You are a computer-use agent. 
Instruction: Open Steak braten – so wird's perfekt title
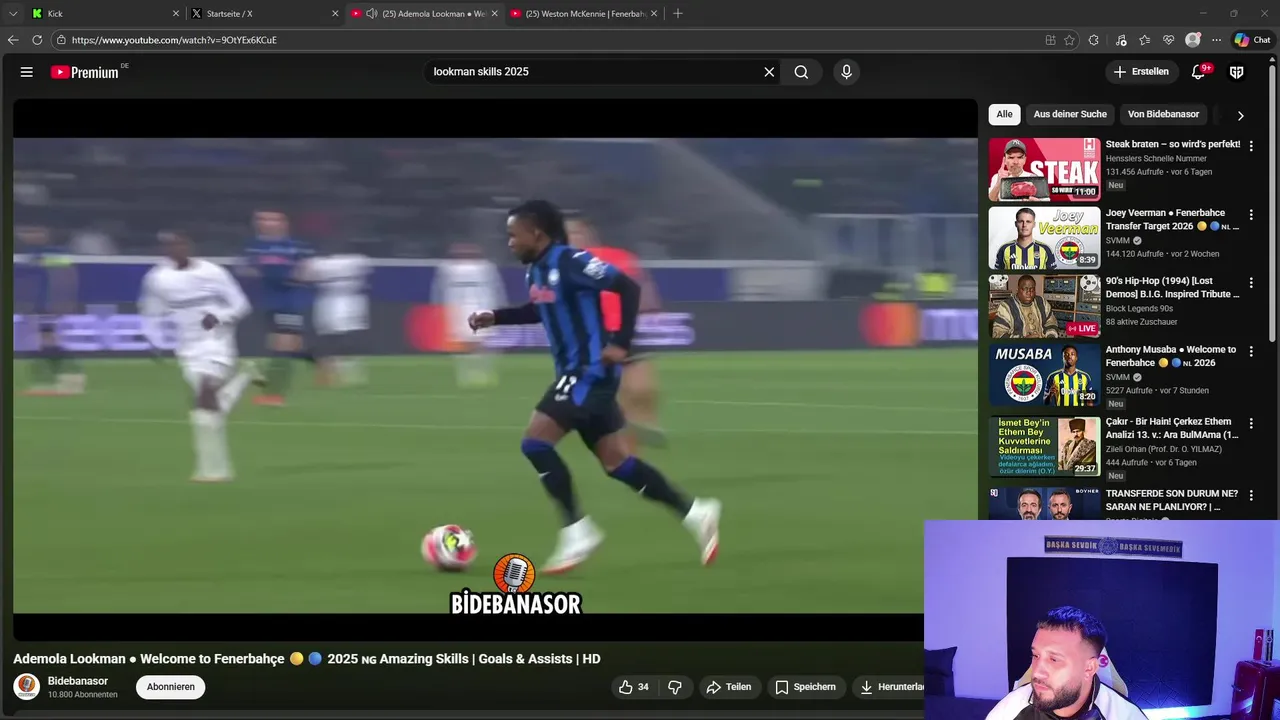tap(1172, 144)
